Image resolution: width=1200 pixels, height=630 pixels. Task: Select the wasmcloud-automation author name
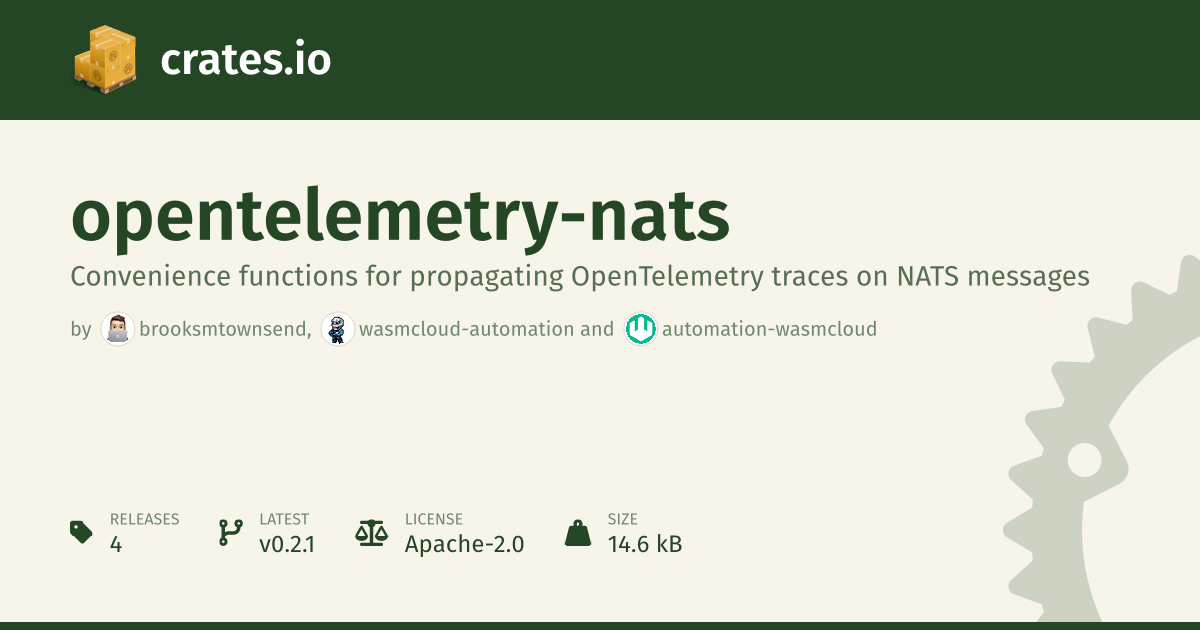point(466,329)
